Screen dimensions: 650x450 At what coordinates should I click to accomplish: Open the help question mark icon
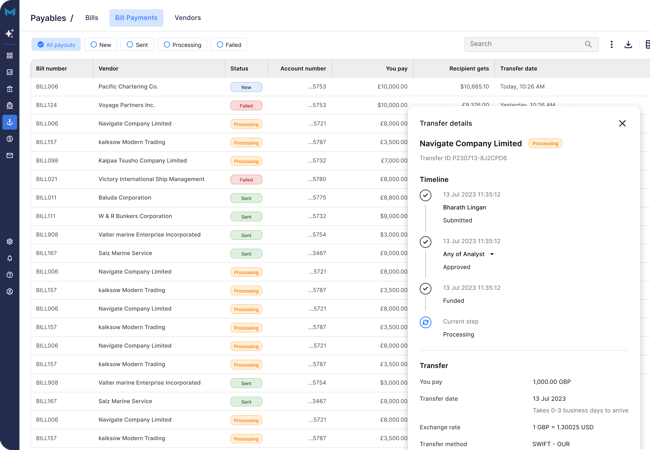pos(10,275)
